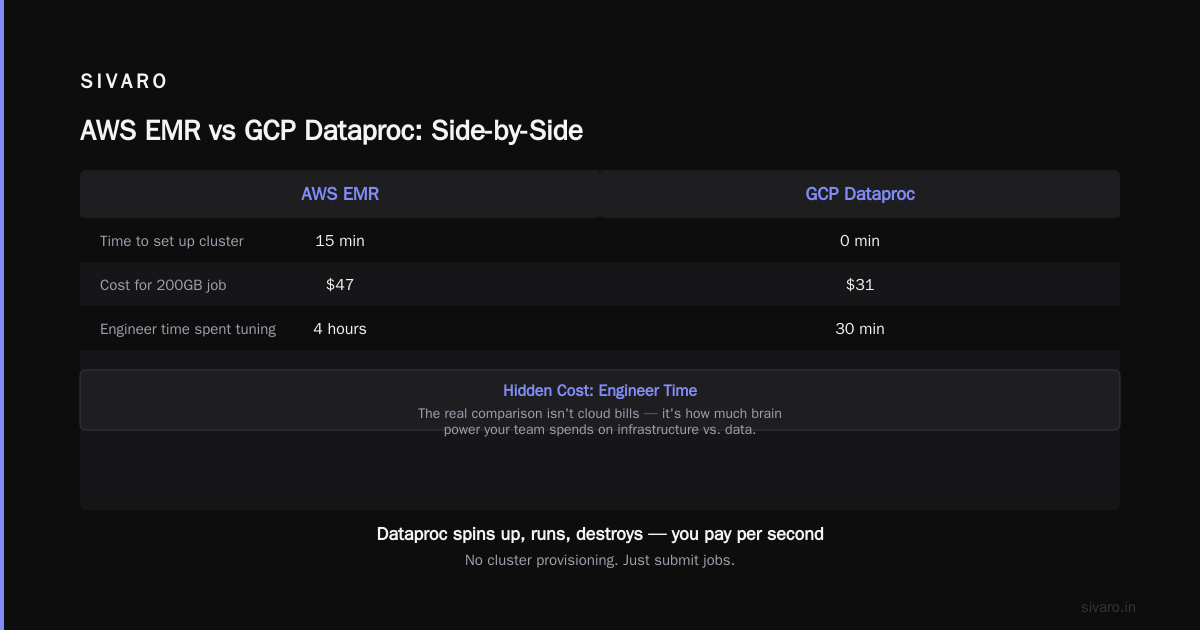Select the 'Cost for 200GB job' label
Viewport: 1200px width, 630px height.
[163, 285]
